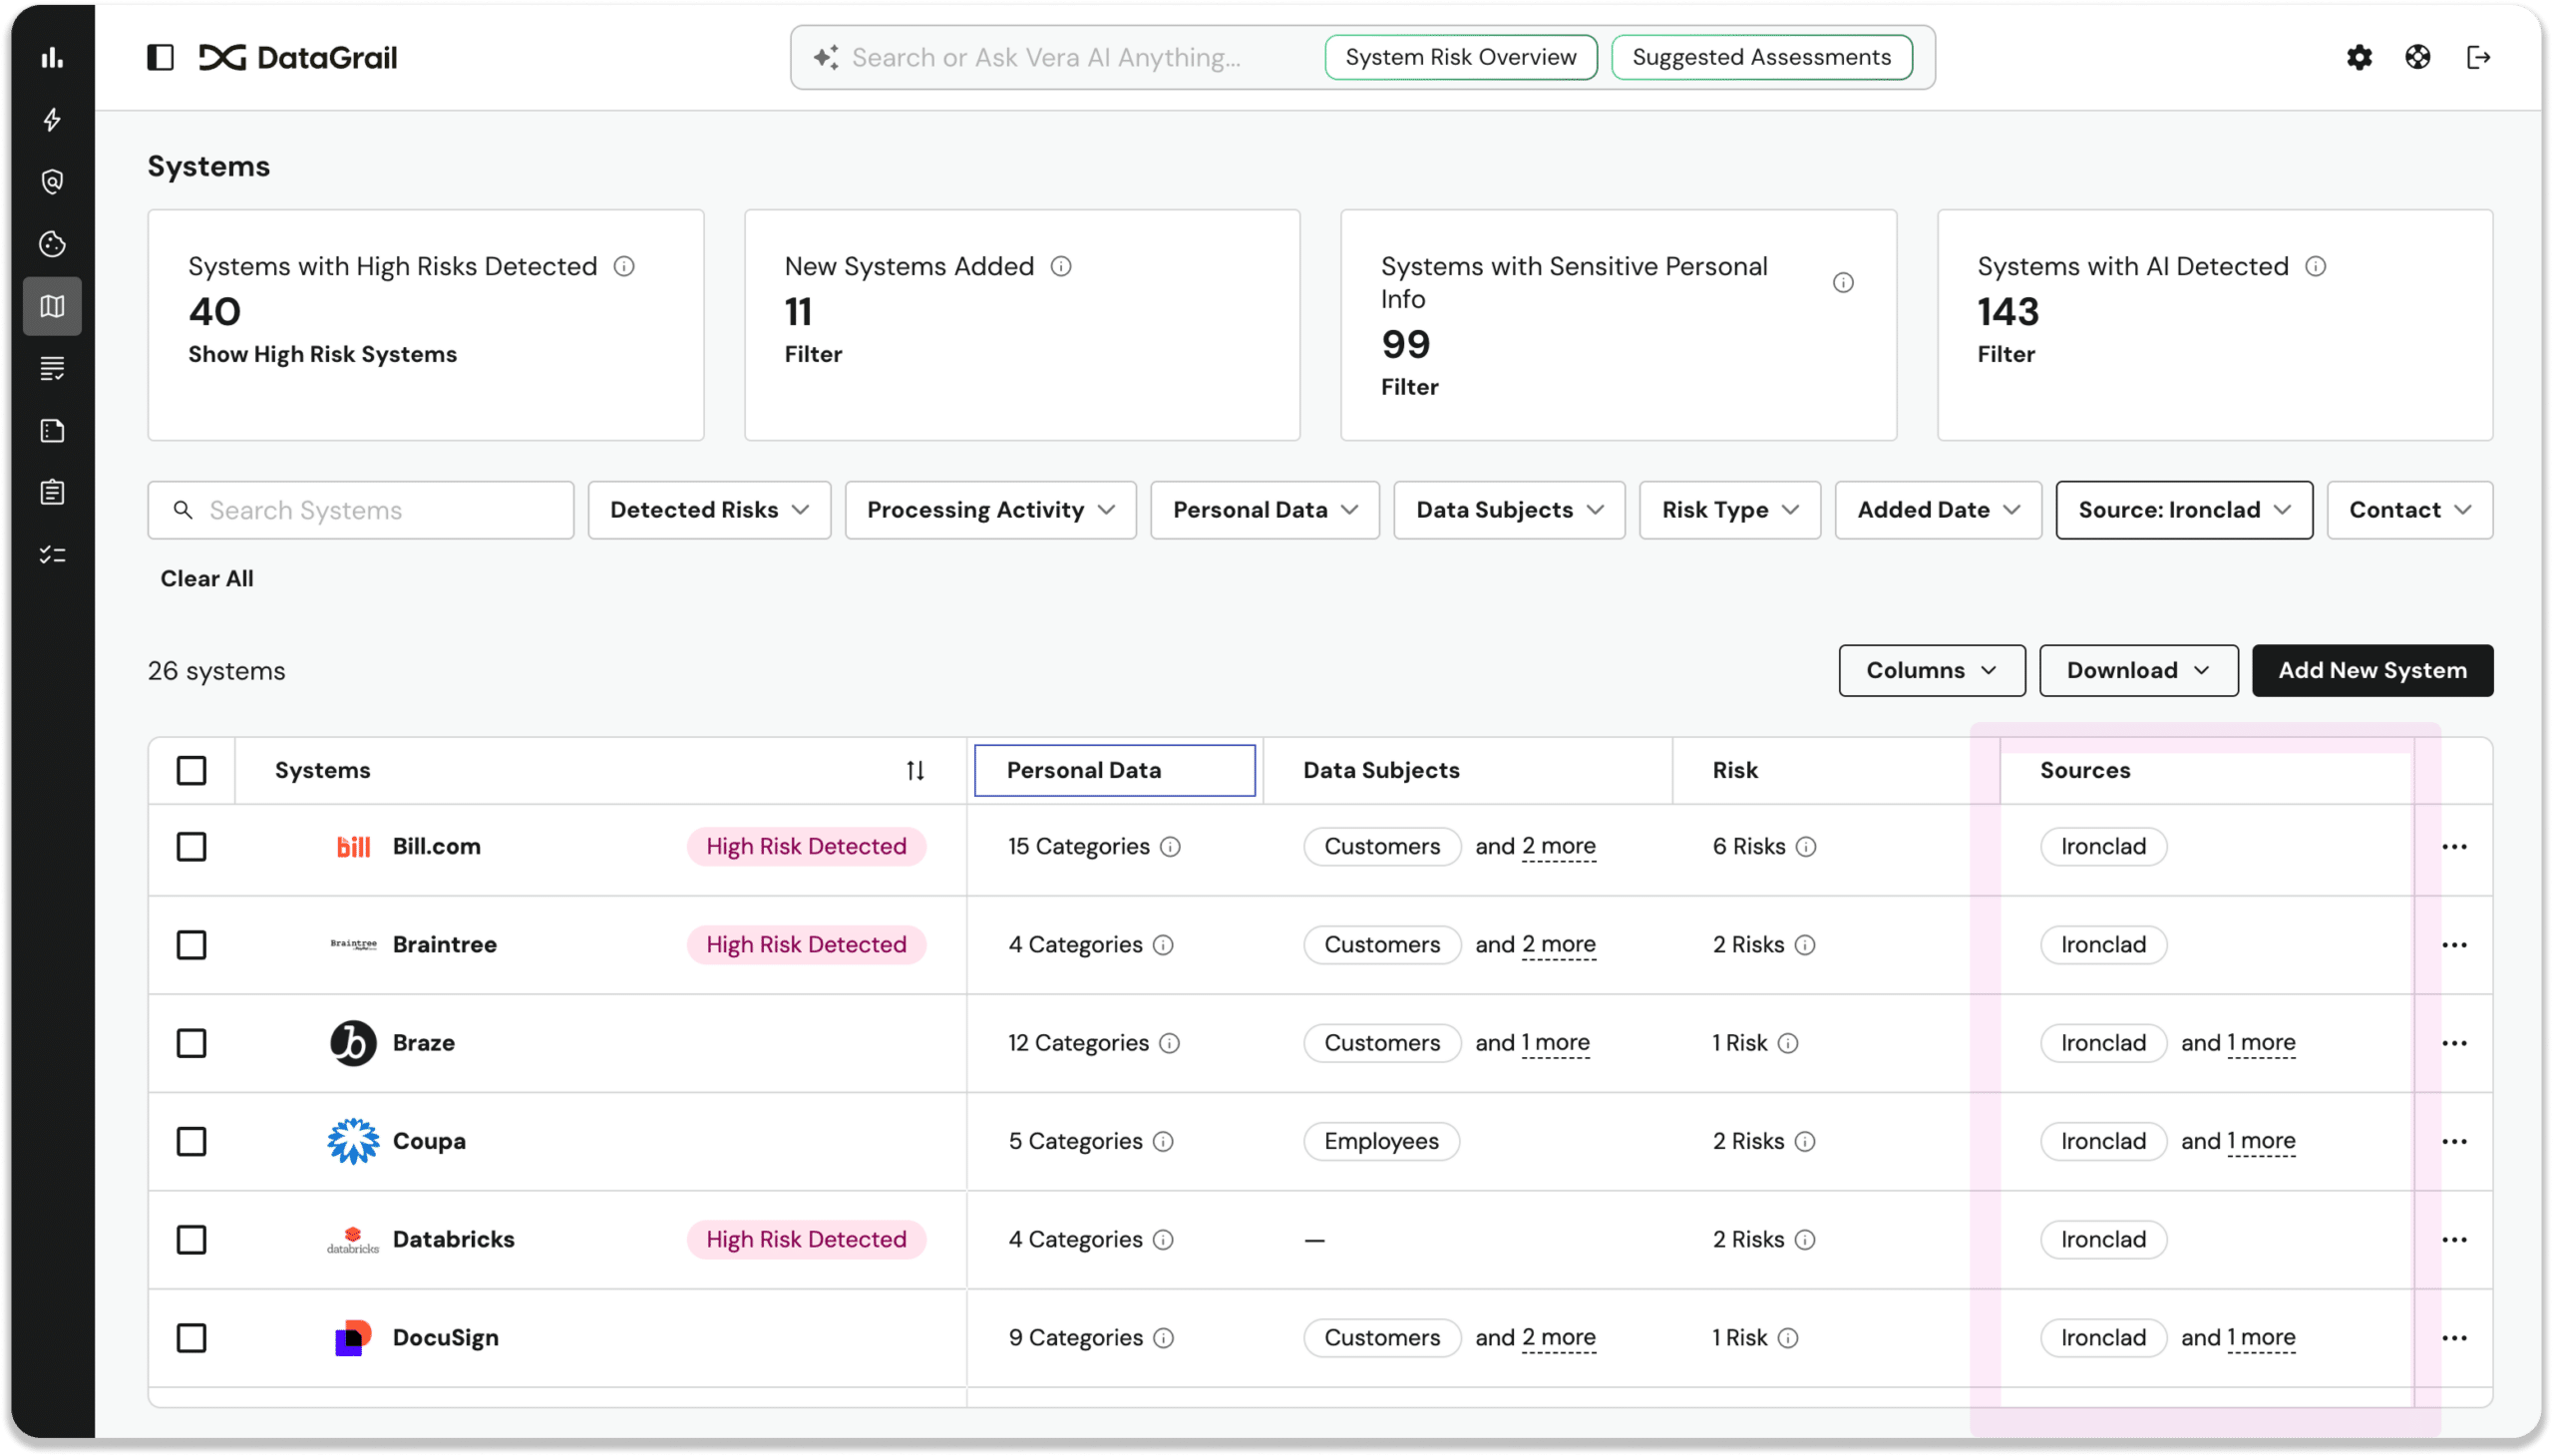
Task: Show info for Coupa 2 Risks
Action: (1804, 1142)
